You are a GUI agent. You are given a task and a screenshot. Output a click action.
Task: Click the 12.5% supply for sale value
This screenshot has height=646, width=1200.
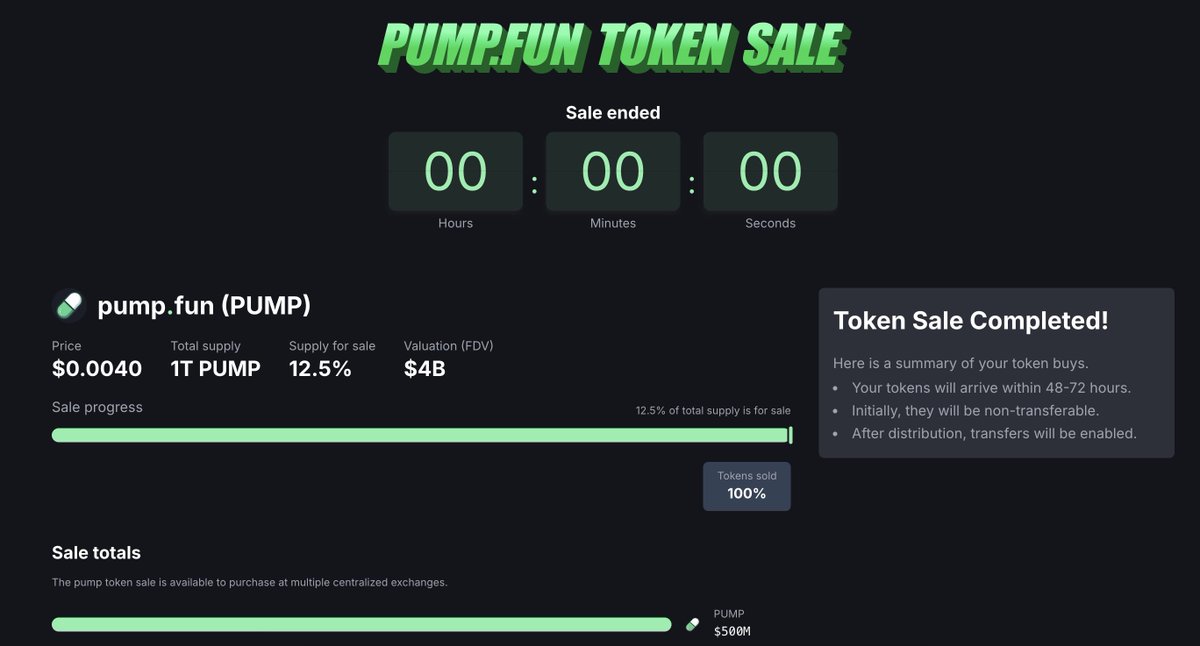coord(320,369)
